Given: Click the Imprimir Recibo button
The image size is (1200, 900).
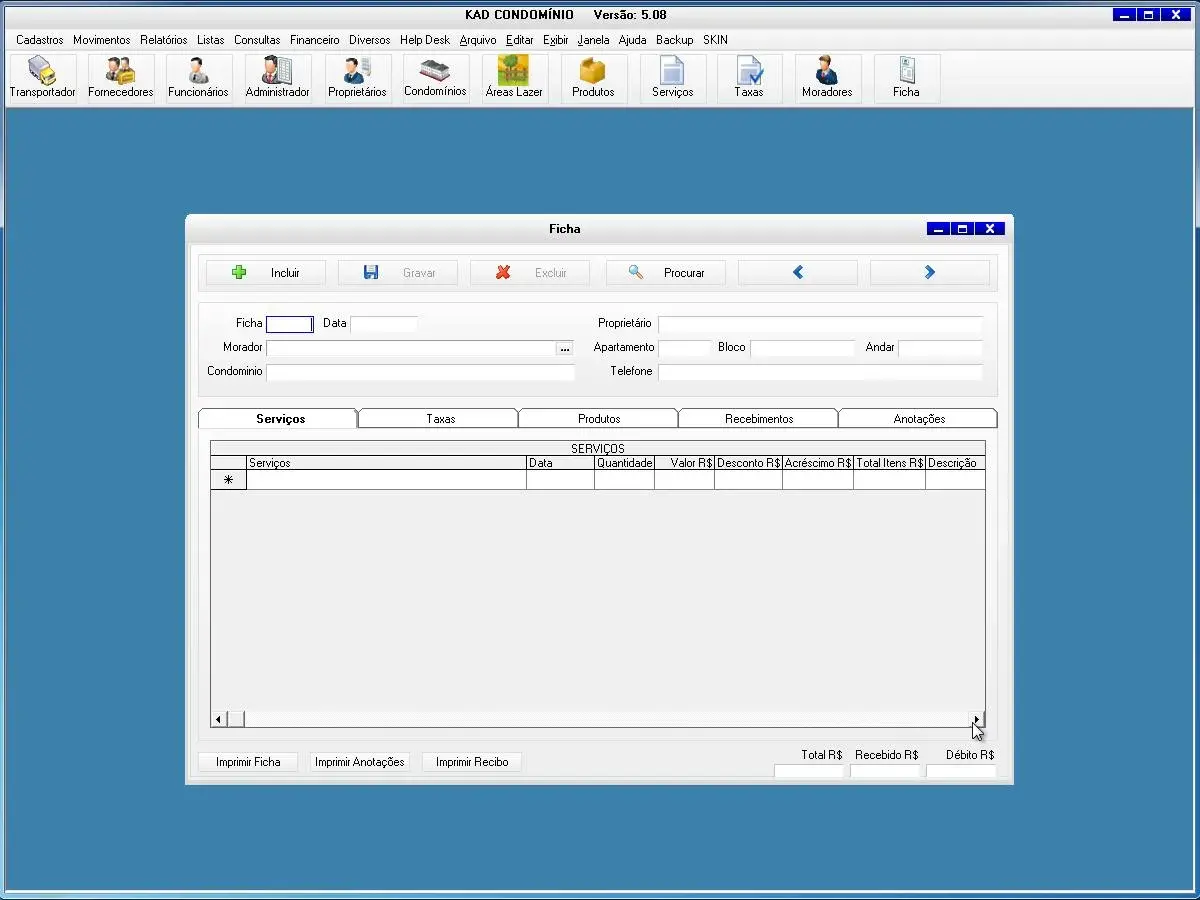Looking at the screenshot, I should pos(472,762).
